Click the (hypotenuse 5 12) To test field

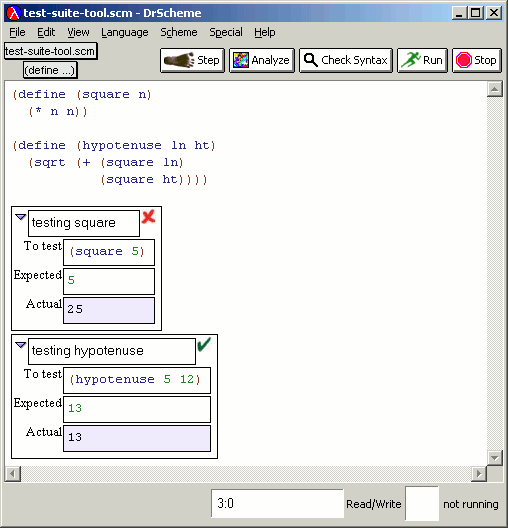coord(137,380)
